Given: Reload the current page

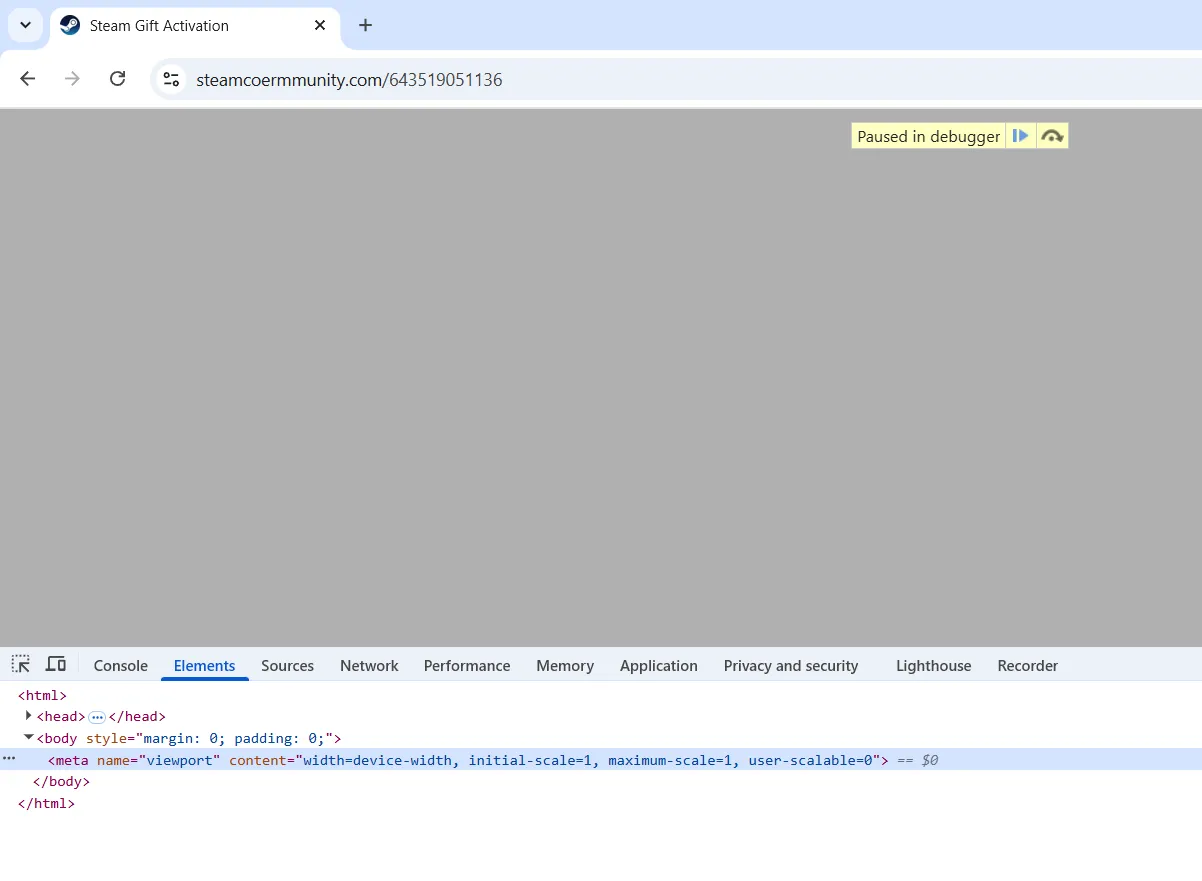Looking at the screenshot, I should [117, 79].
